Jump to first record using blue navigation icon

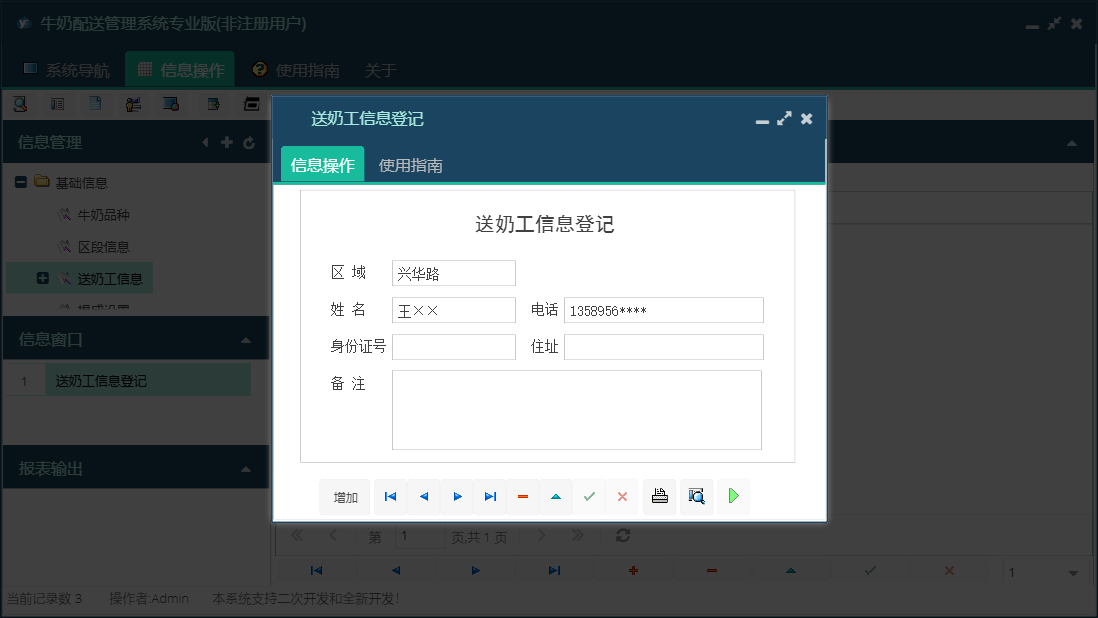(x=390, y=496)
